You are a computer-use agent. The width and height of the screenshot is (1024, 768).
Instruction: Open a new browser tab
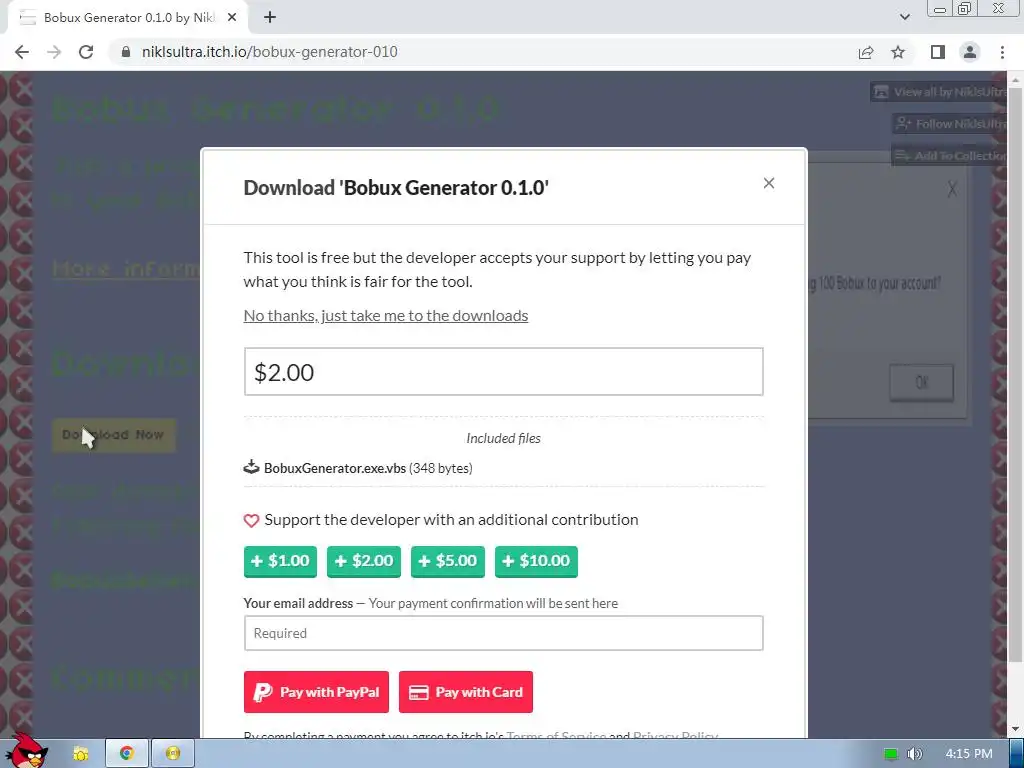coord(270,18)
